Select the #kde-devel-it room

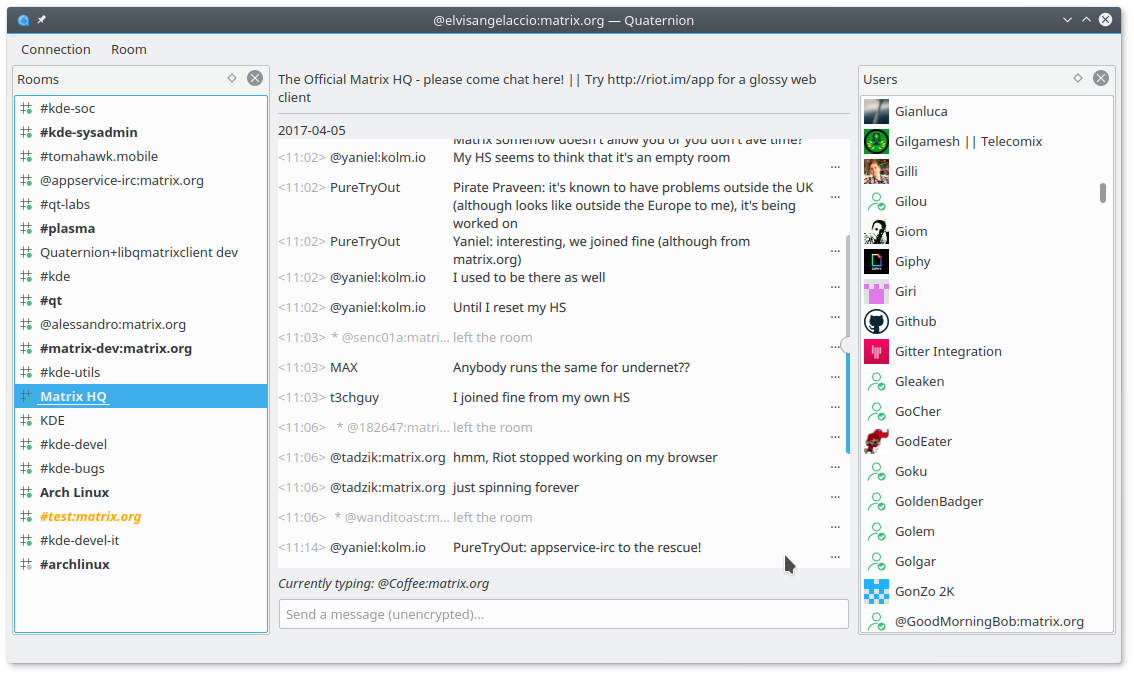coord(141,540)
